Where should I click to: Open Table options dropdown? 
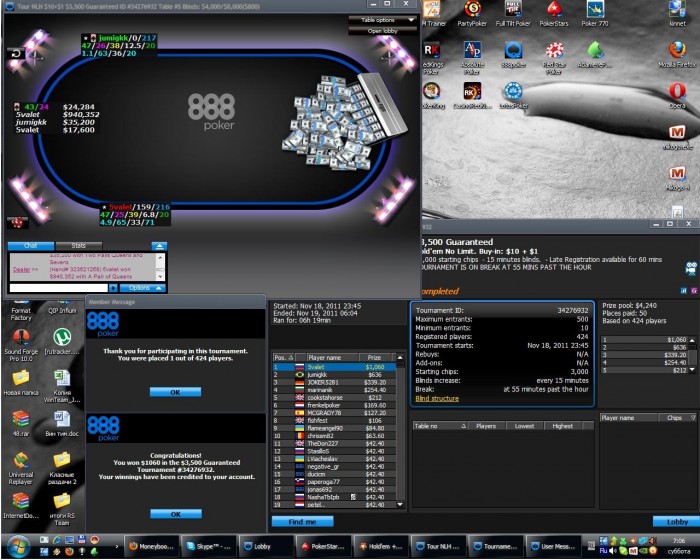click(383, 20)
